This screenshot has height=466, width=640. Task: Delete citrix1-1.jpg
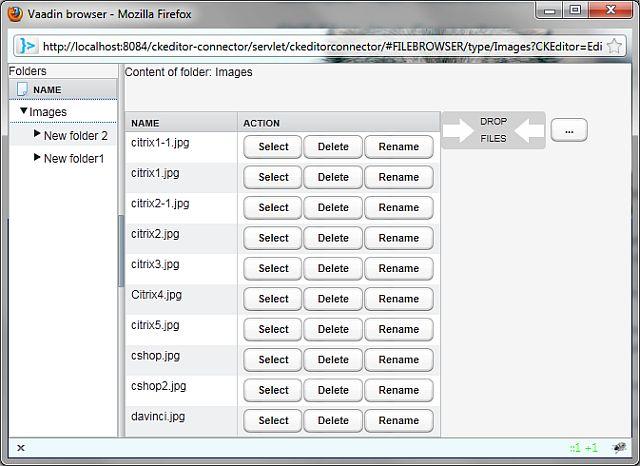pyautogui.click(x=333, y=147)
